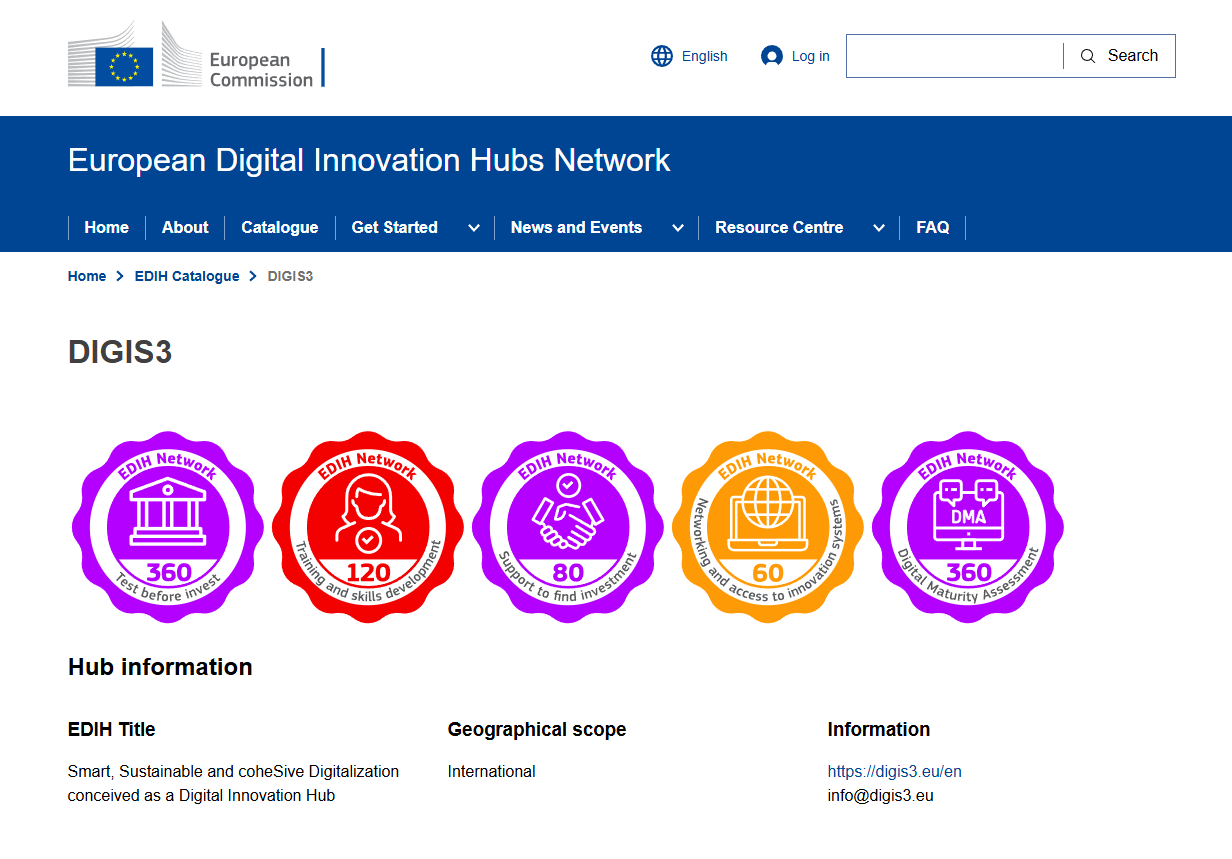The width and height of the screenshot is (1232, 859).
Task: Click the Digital Maturity Assessment badge
Action: click(x=968, y=526)
